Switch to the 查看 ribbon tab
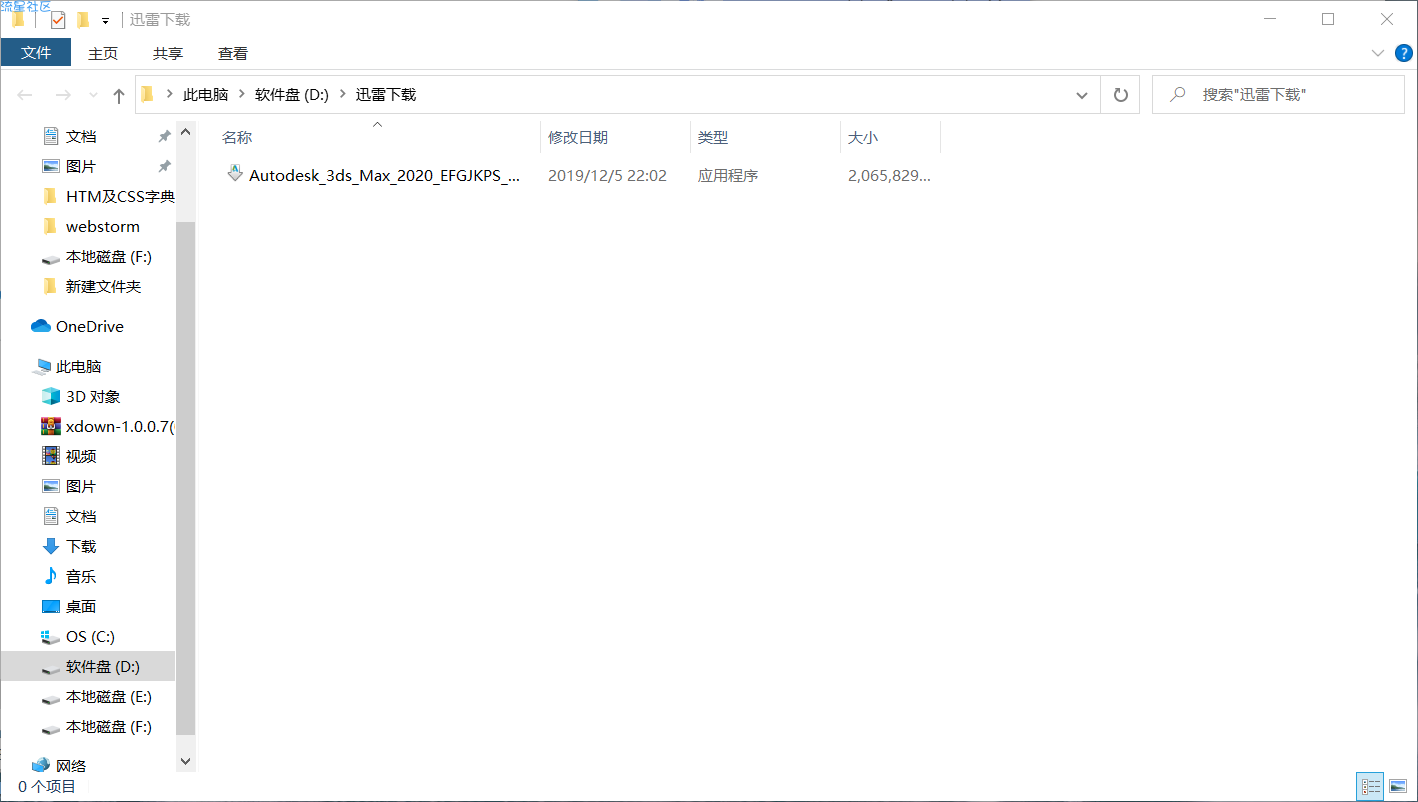The width and height of the screenshot is (1418, 802). [x=233, y=53]
